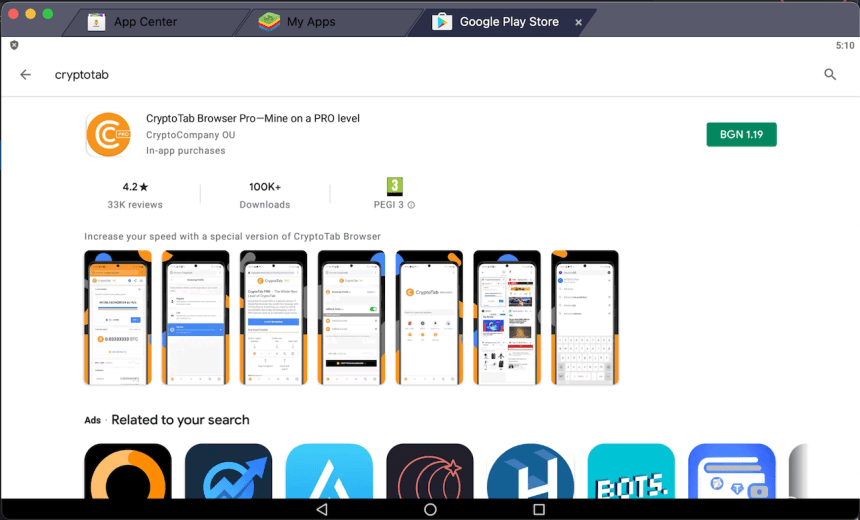Switch to the App Center tab
The width and height of the screenshot is (860, 520).
pos(148,22)
